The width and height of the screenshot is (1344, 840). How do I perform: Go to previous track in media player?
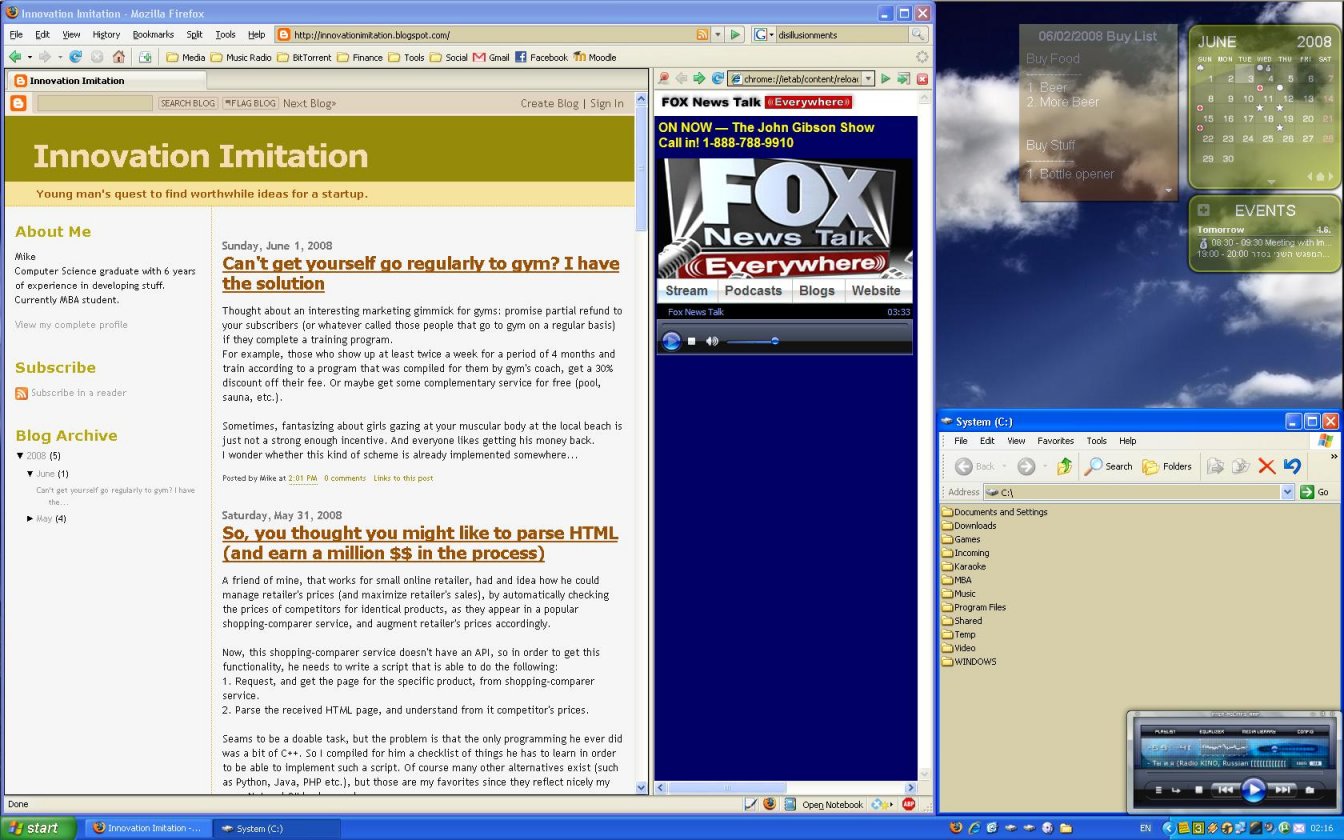pyautogui.click(x=1224, y=789)
